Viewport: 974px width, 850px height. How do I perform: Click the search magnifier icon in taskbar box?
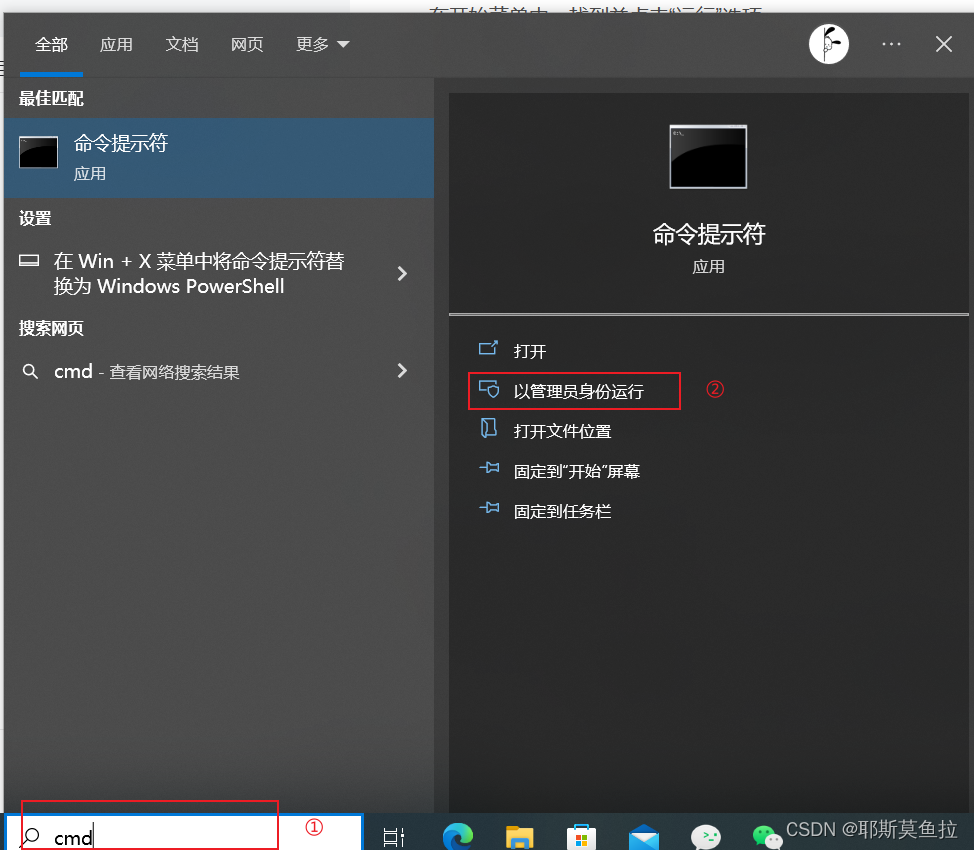[30, 837]
